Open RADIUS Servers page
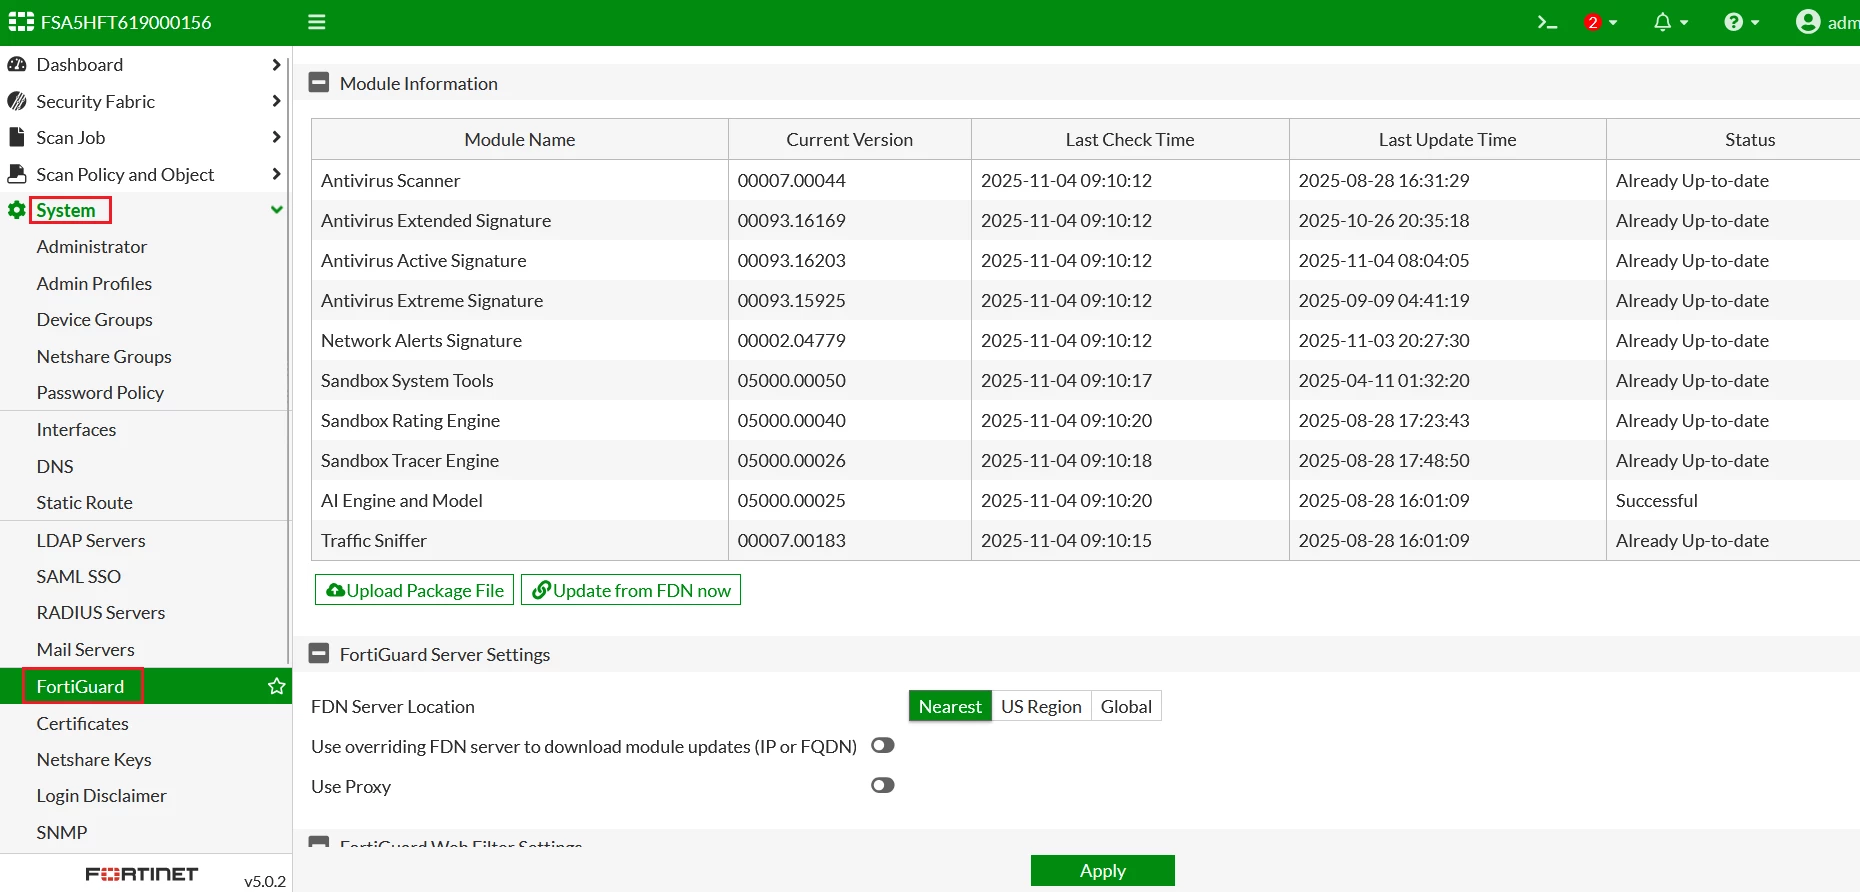 click(x=101, y=613)
